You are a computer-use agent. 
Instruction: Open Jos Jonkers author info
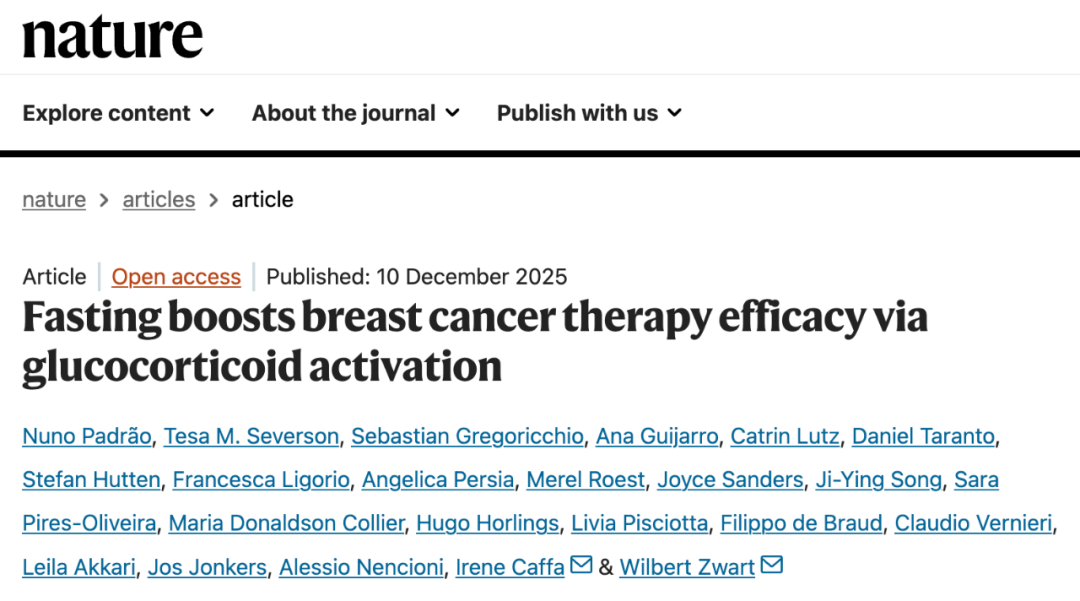point(207,568)
